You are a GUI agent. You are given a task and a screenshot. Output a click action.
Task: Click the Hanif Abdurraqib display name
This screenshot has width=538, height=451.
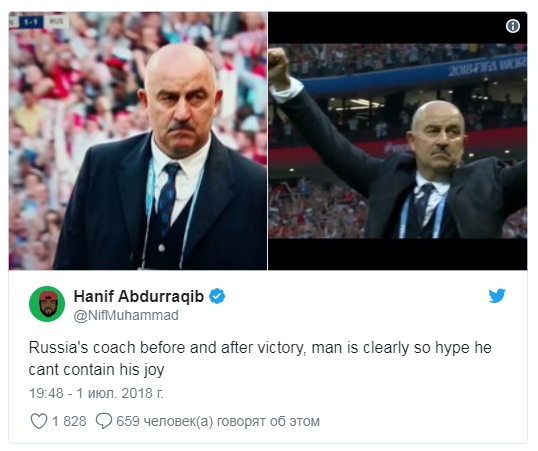pos(139,296)
